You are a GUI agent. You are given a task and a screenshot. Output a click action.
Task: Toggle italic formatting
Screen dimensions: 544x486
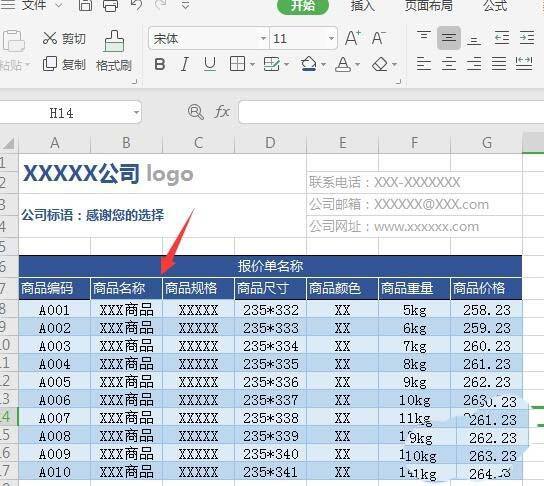pyautogui.click(x=185, y=64)
